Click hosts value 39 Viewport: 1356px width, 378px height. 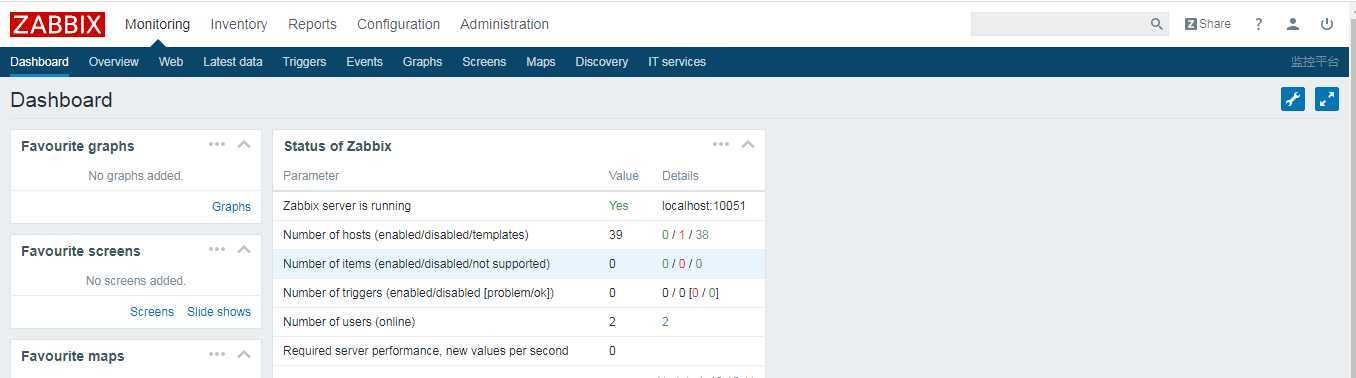coord(616,235)
